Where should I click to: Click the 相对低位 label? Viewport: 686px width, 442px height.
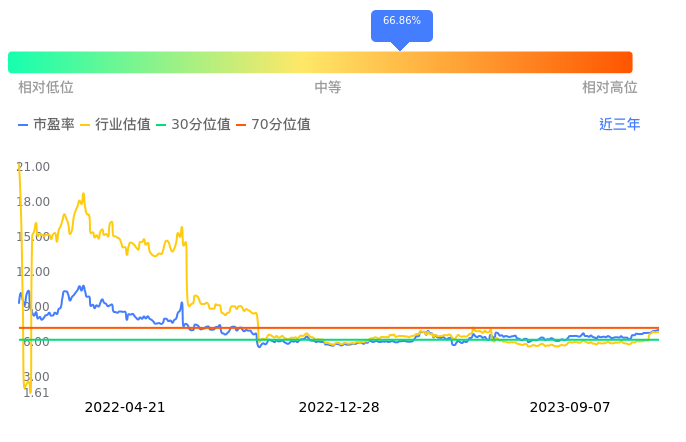click(x=46, y=88)
